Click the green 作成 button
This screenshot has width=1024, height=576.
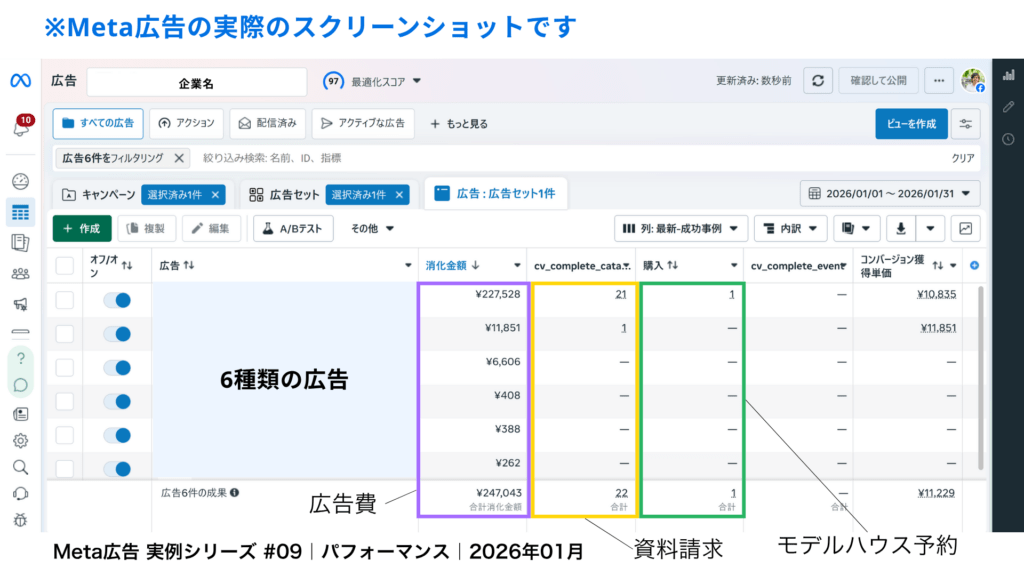(x=82, y=229)
